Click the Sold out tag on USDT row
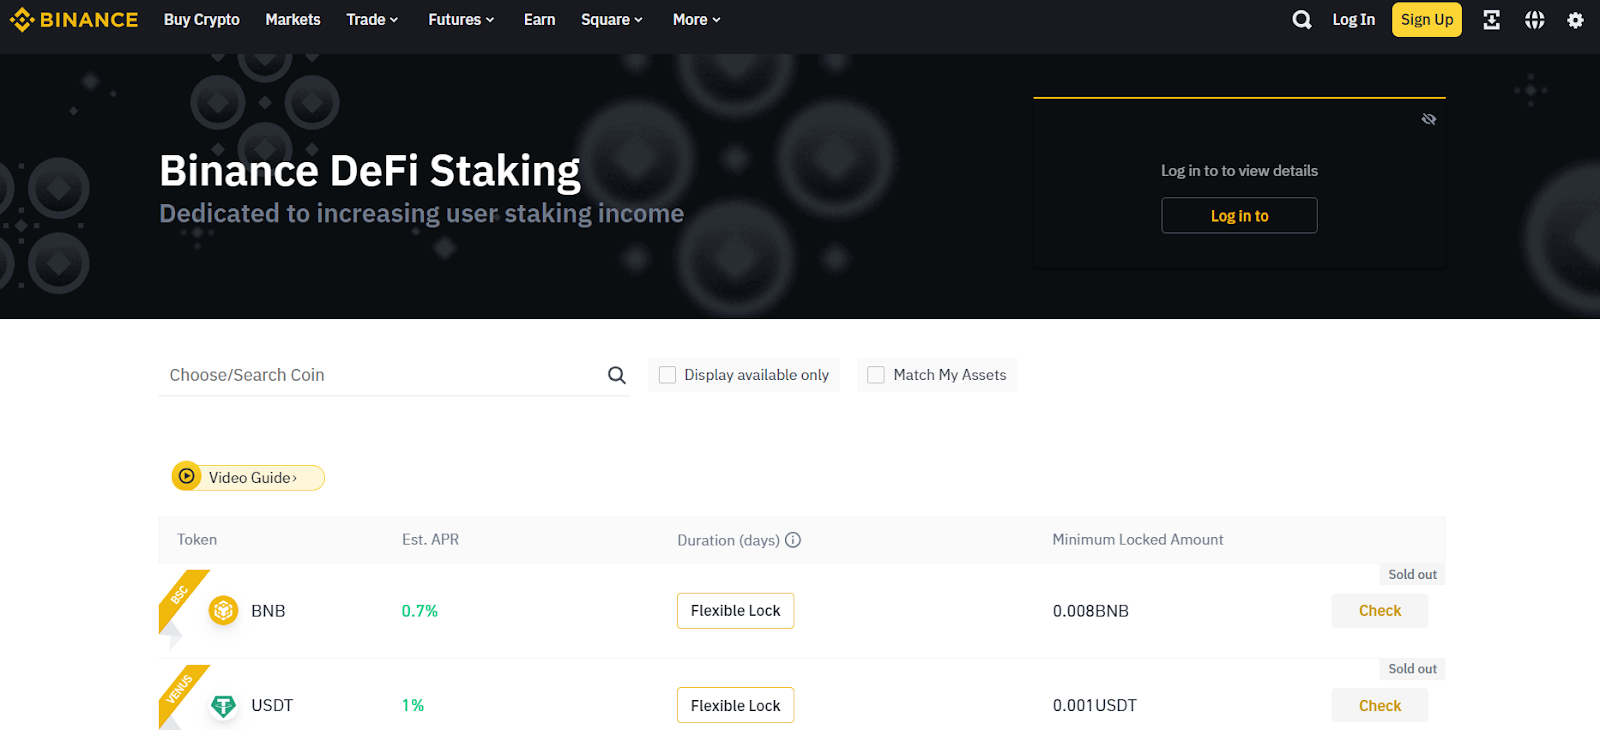This screenshot has height=730, width=1600. [1413, 669]
